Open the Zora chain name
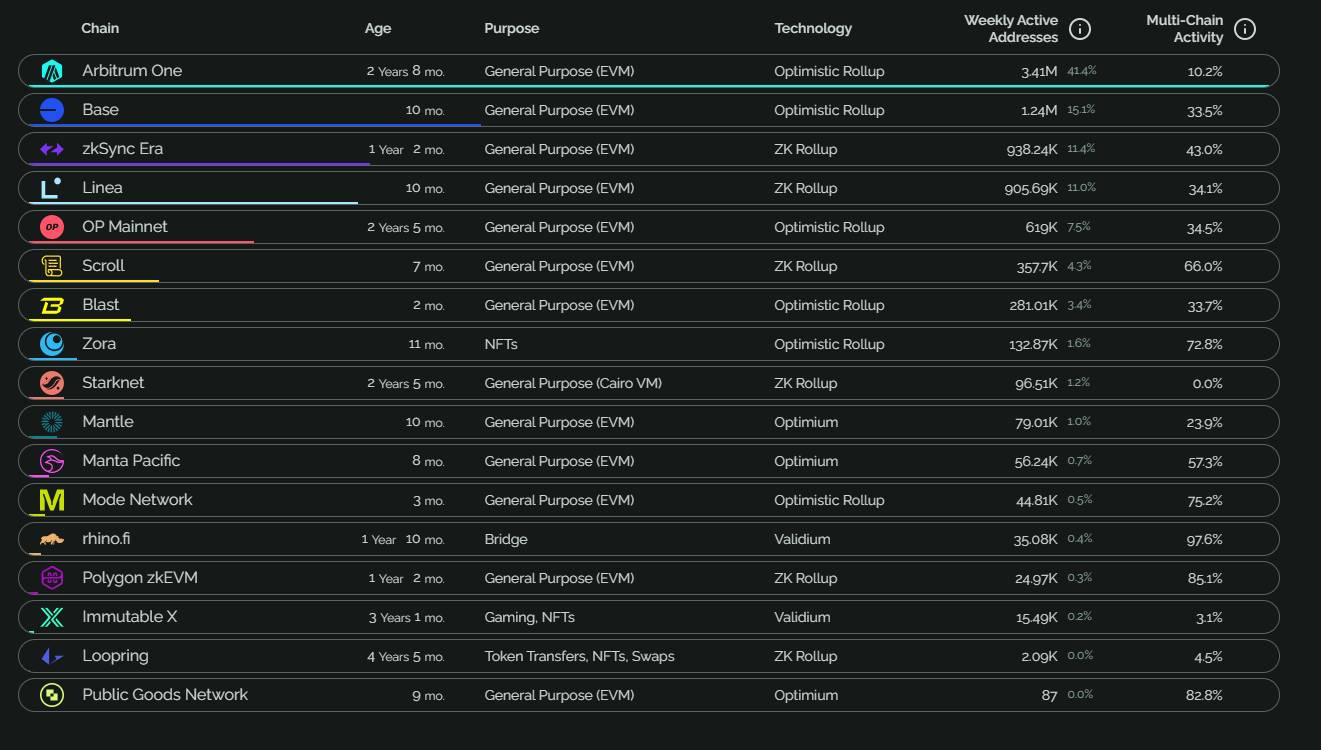 coord(99,343)
